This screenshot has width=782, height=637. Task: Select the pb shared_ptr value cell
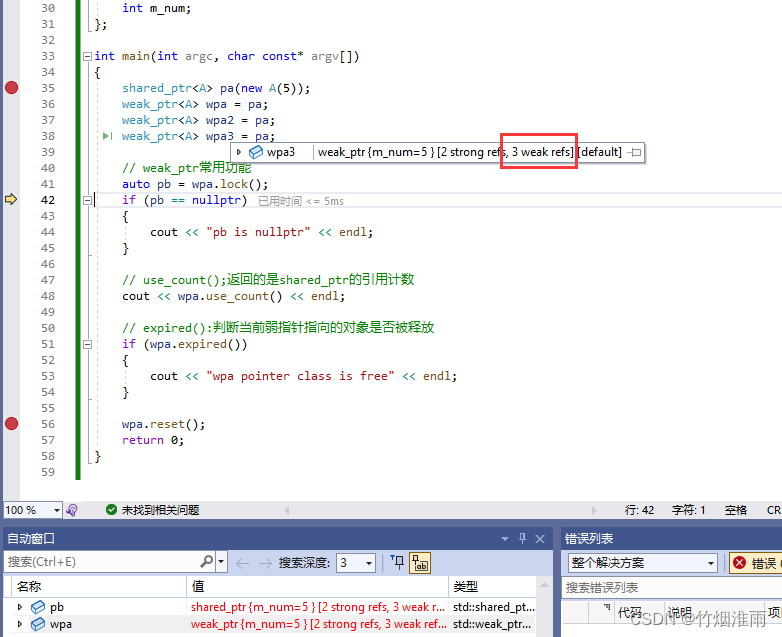318,607
